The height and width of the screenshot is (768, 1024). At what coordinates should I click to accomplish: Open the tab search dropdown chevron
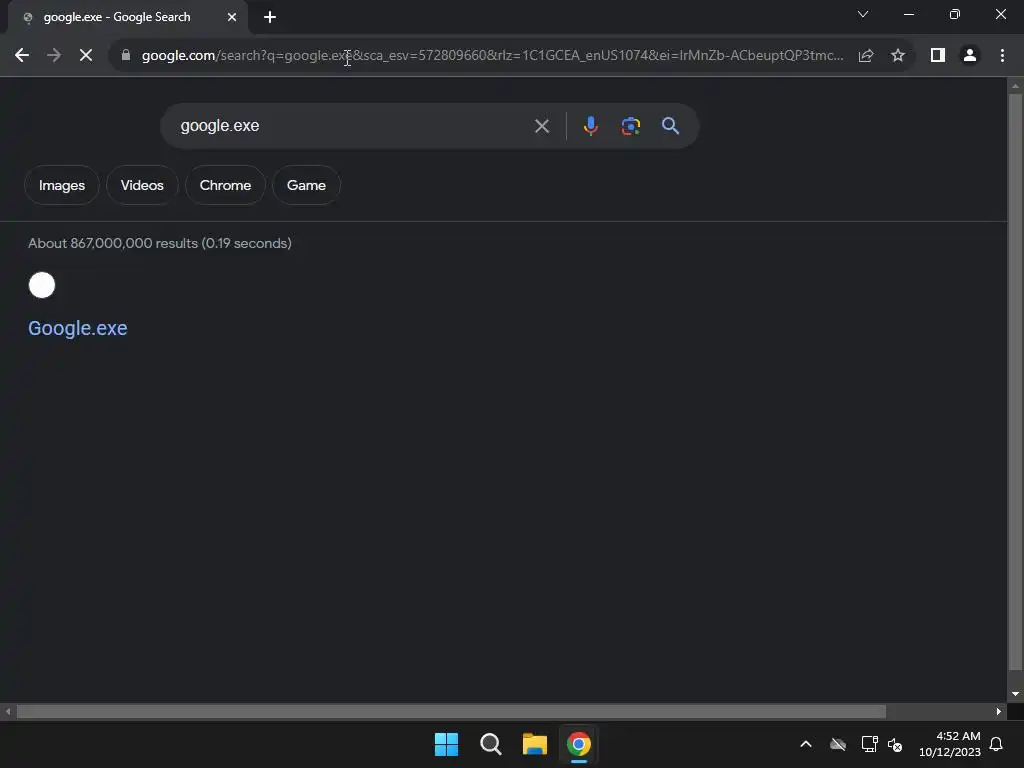pos(863,14)
